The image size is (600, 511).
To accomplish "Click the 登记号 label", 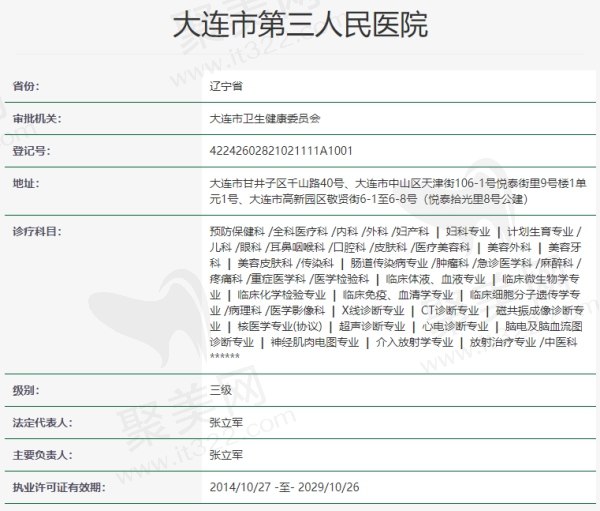I will [x=31, y=151].
